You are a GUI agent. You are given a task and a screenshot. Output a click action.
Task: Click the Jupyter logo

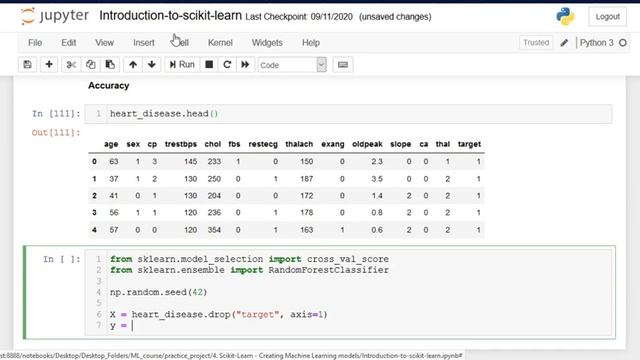pos(55,16)
